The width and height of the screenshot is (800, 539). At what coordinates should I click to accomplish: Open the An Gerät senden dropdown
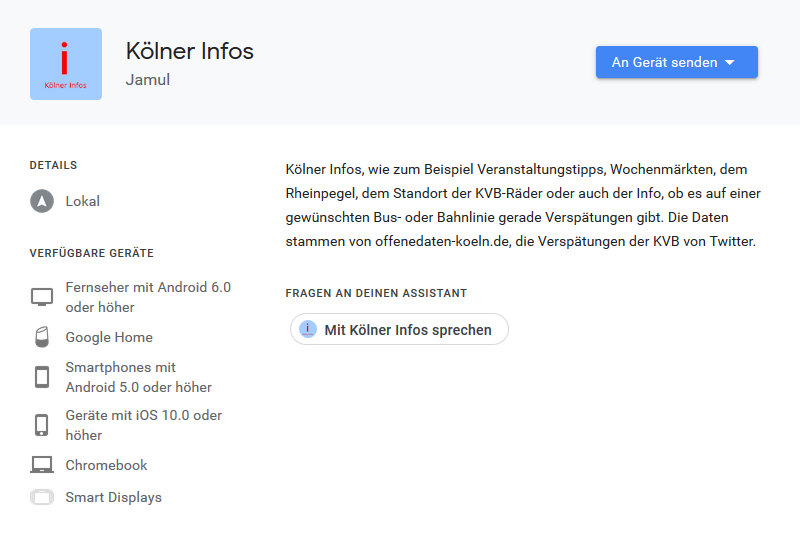coord(677,62)
